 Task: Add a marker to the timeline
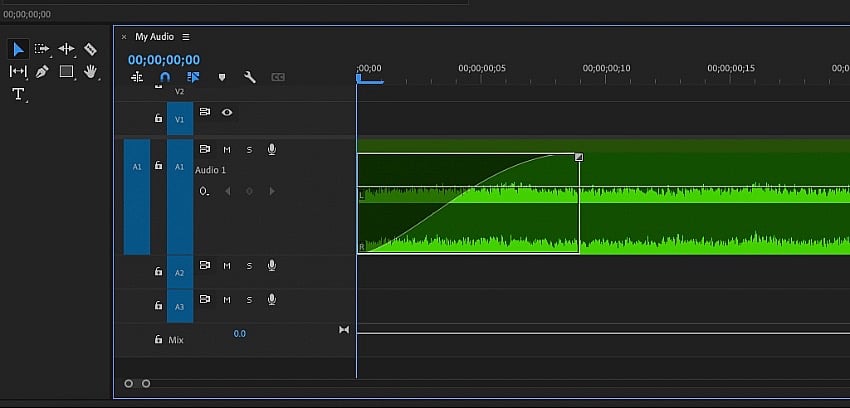[221, 77]
